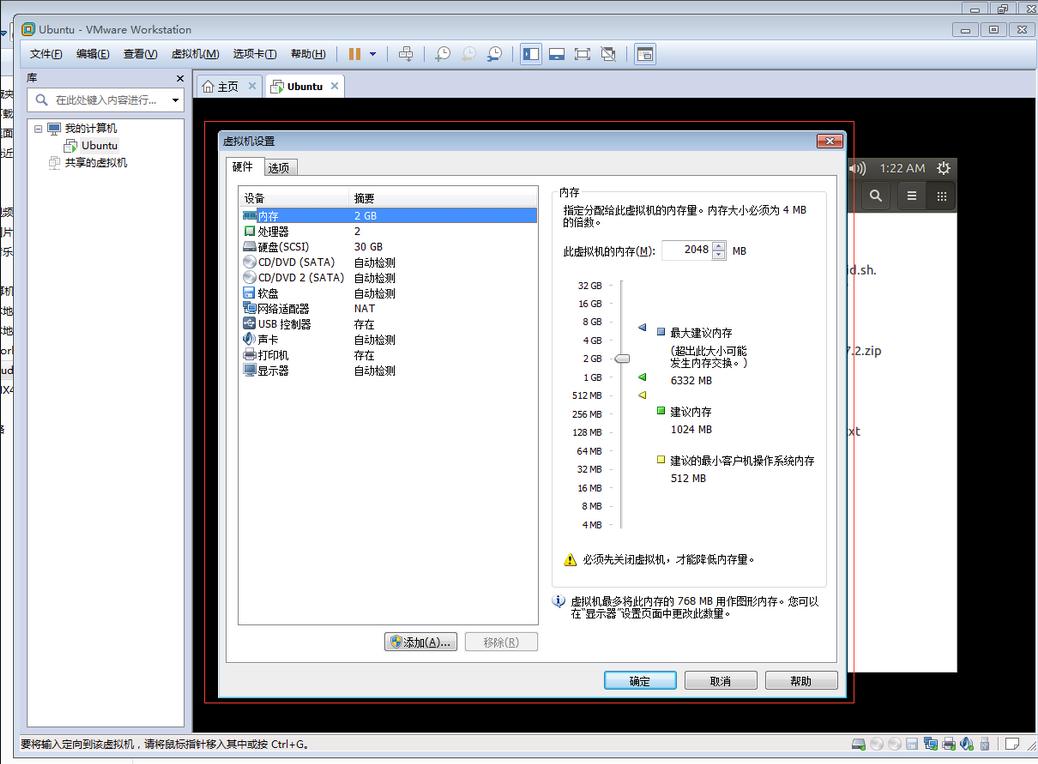Click the memory size input field
Image resolution: width=1038 pixels, height=764 pixels.
point(686,250)
